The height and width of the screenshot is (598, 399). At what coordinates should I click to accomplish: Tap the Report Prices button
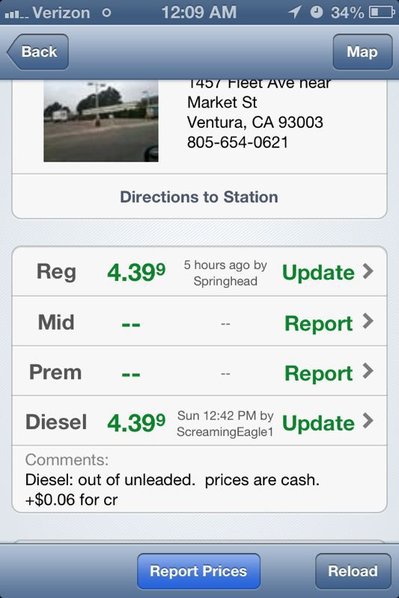click(x=199, y=571)
